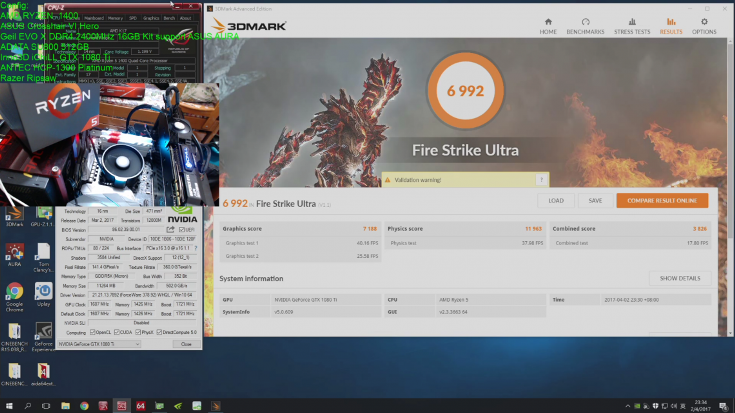The image size is (735, 413).
Task: Open the CINEBENCH R15 folder on desktop
Action: (x=15, y=337)
